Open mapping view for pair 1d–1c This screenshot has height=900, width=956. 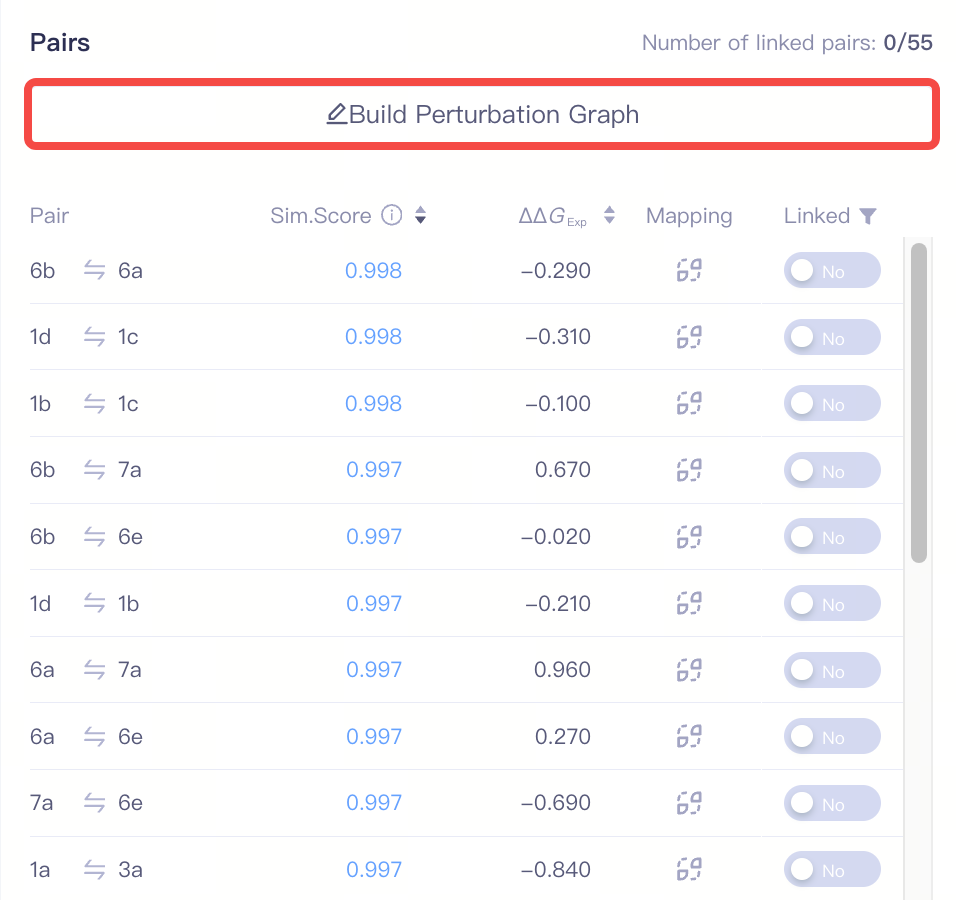[x=689, y=337]
